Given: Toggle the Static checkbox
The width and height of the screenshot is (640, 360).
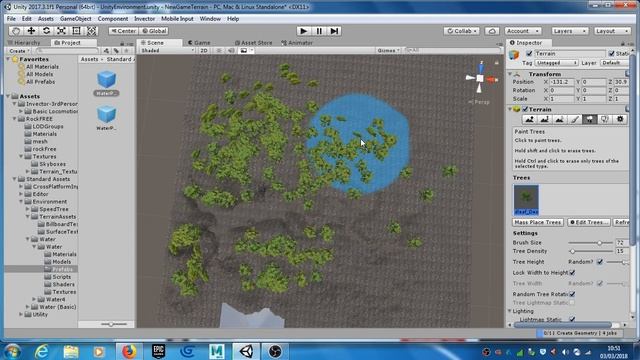Looking at the screenshot, I should click(x=611, y=53).
